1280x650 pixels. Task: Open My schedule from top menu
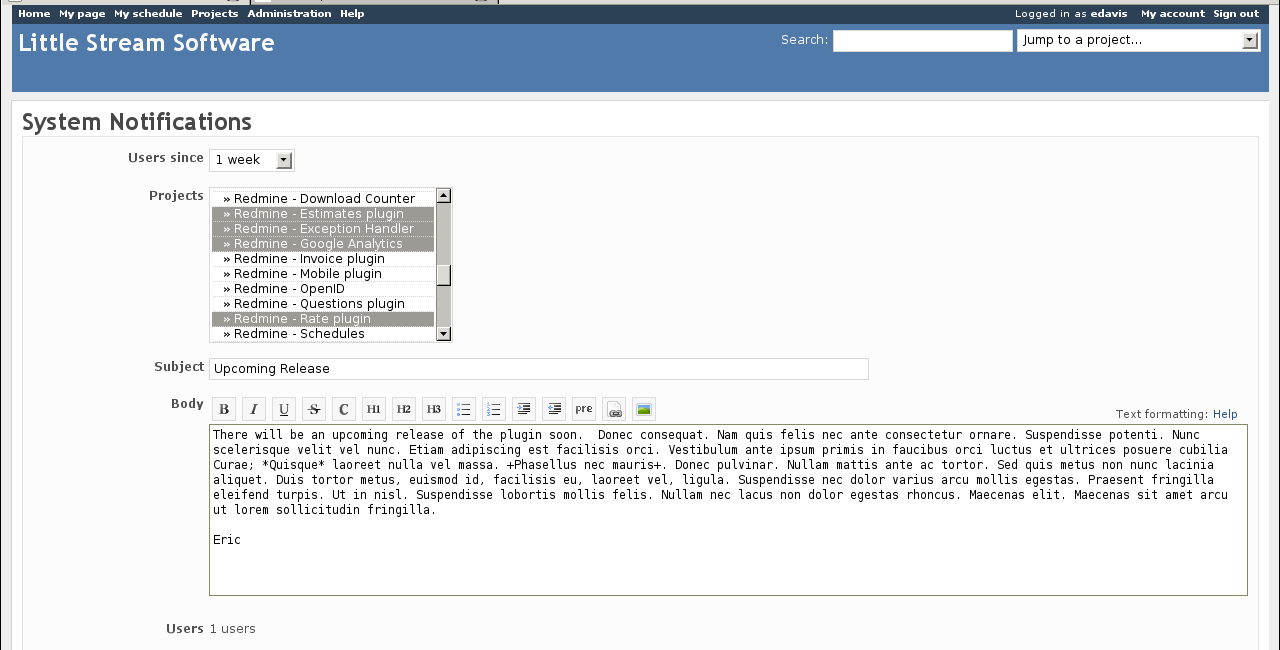[x=148, y=14]
